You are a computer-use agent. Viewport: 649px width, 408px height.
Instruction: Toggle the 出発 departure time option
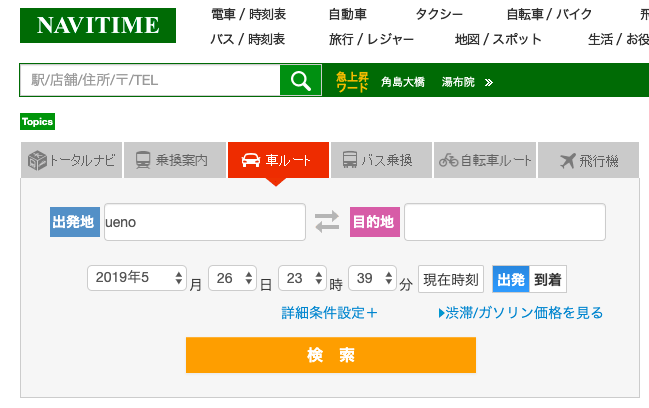(x=510, y=279)
